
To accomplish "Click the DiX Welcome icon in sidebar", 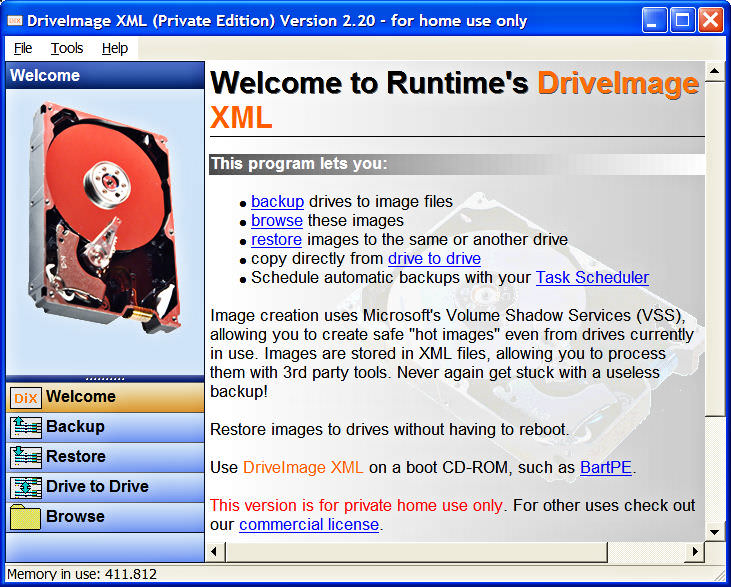I will [x=26, y=398].
